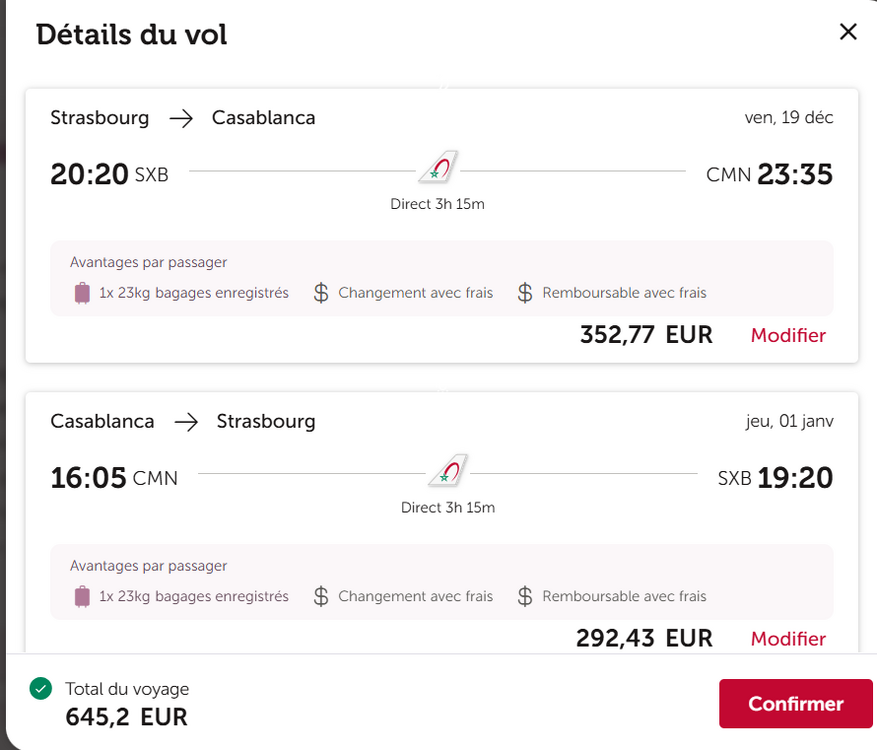Click the 352,77 EUR outbound price
Viewport: 877px width, 750px height.
[646, 335]
